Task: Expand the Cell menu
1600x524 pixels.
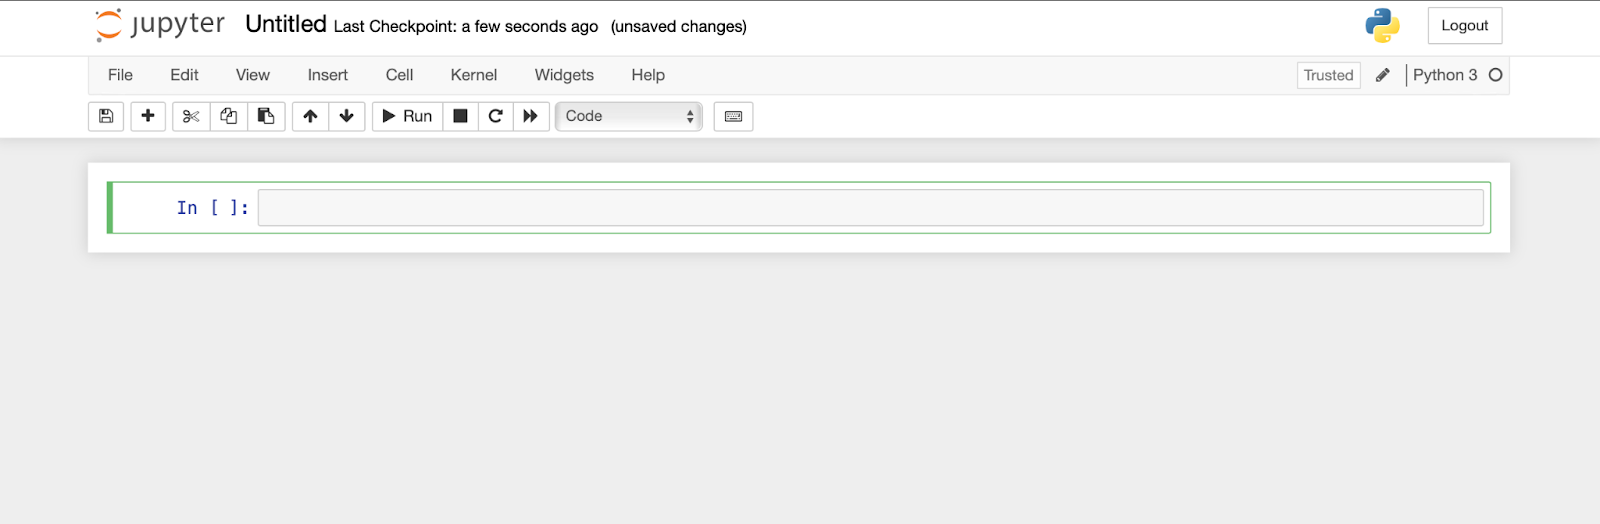Action: 399,75
